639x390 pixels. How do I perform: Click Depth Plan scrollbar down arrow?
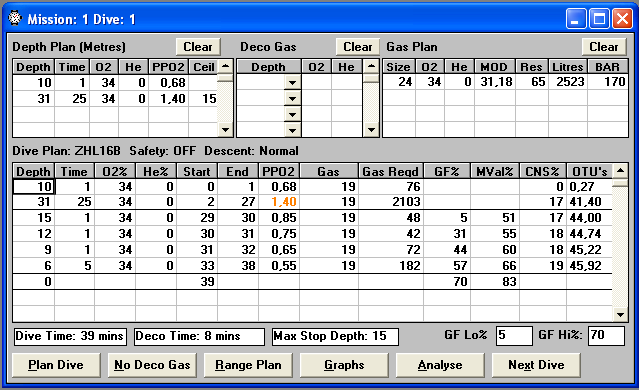pyautogui.click(x=225, y=130)
